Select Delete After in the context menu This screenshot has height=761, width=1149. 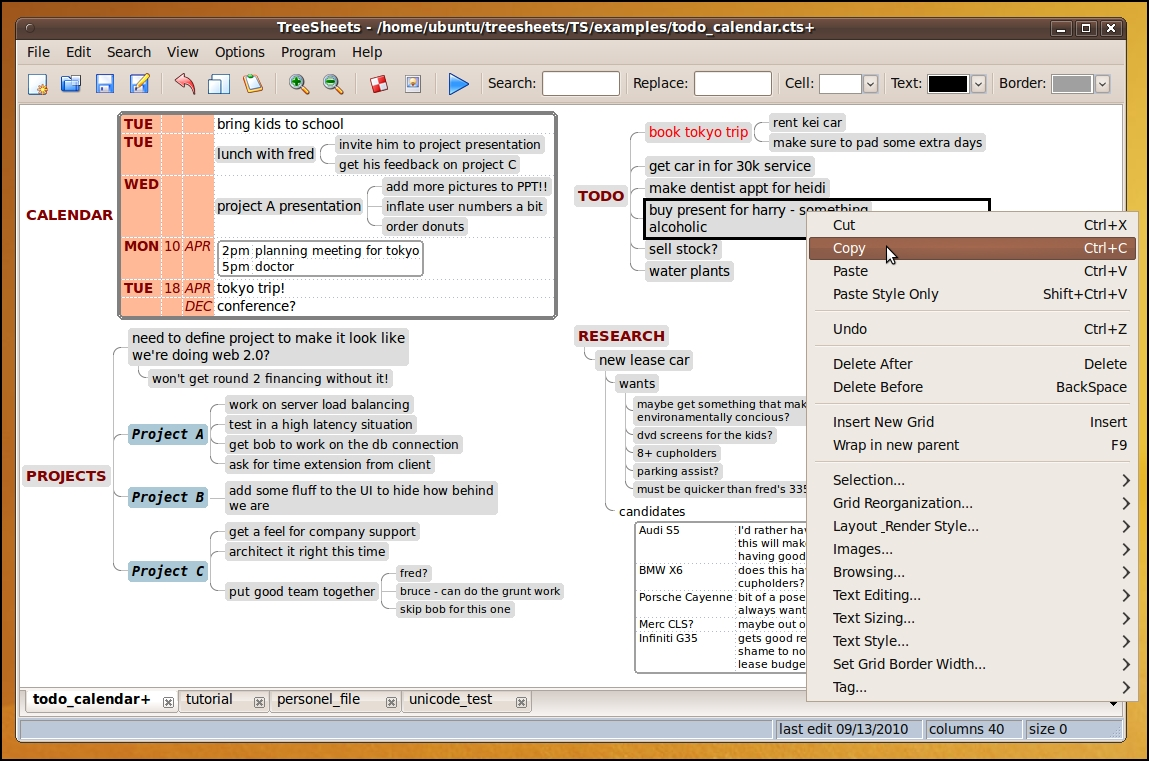tap(973, 364)
